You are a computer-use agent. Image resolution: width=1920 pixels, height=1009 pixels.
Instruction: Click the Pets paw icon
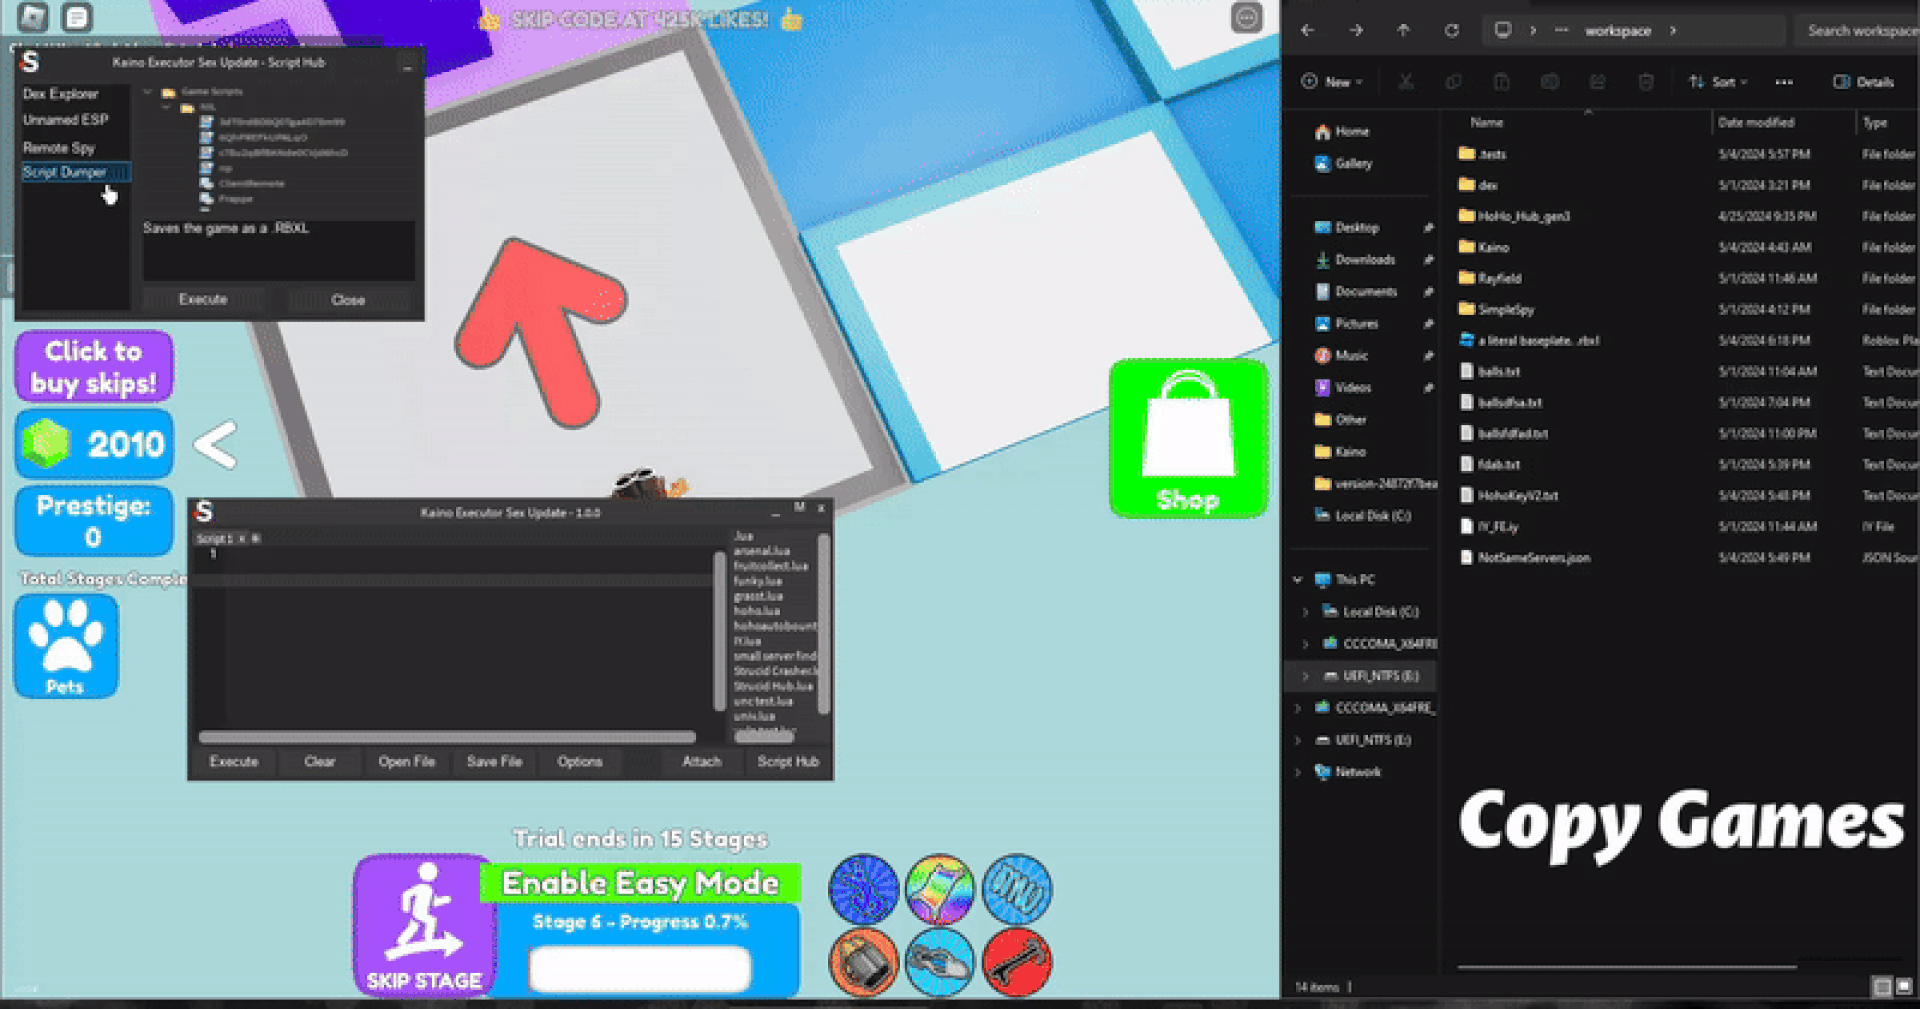[x=66, y=646]
